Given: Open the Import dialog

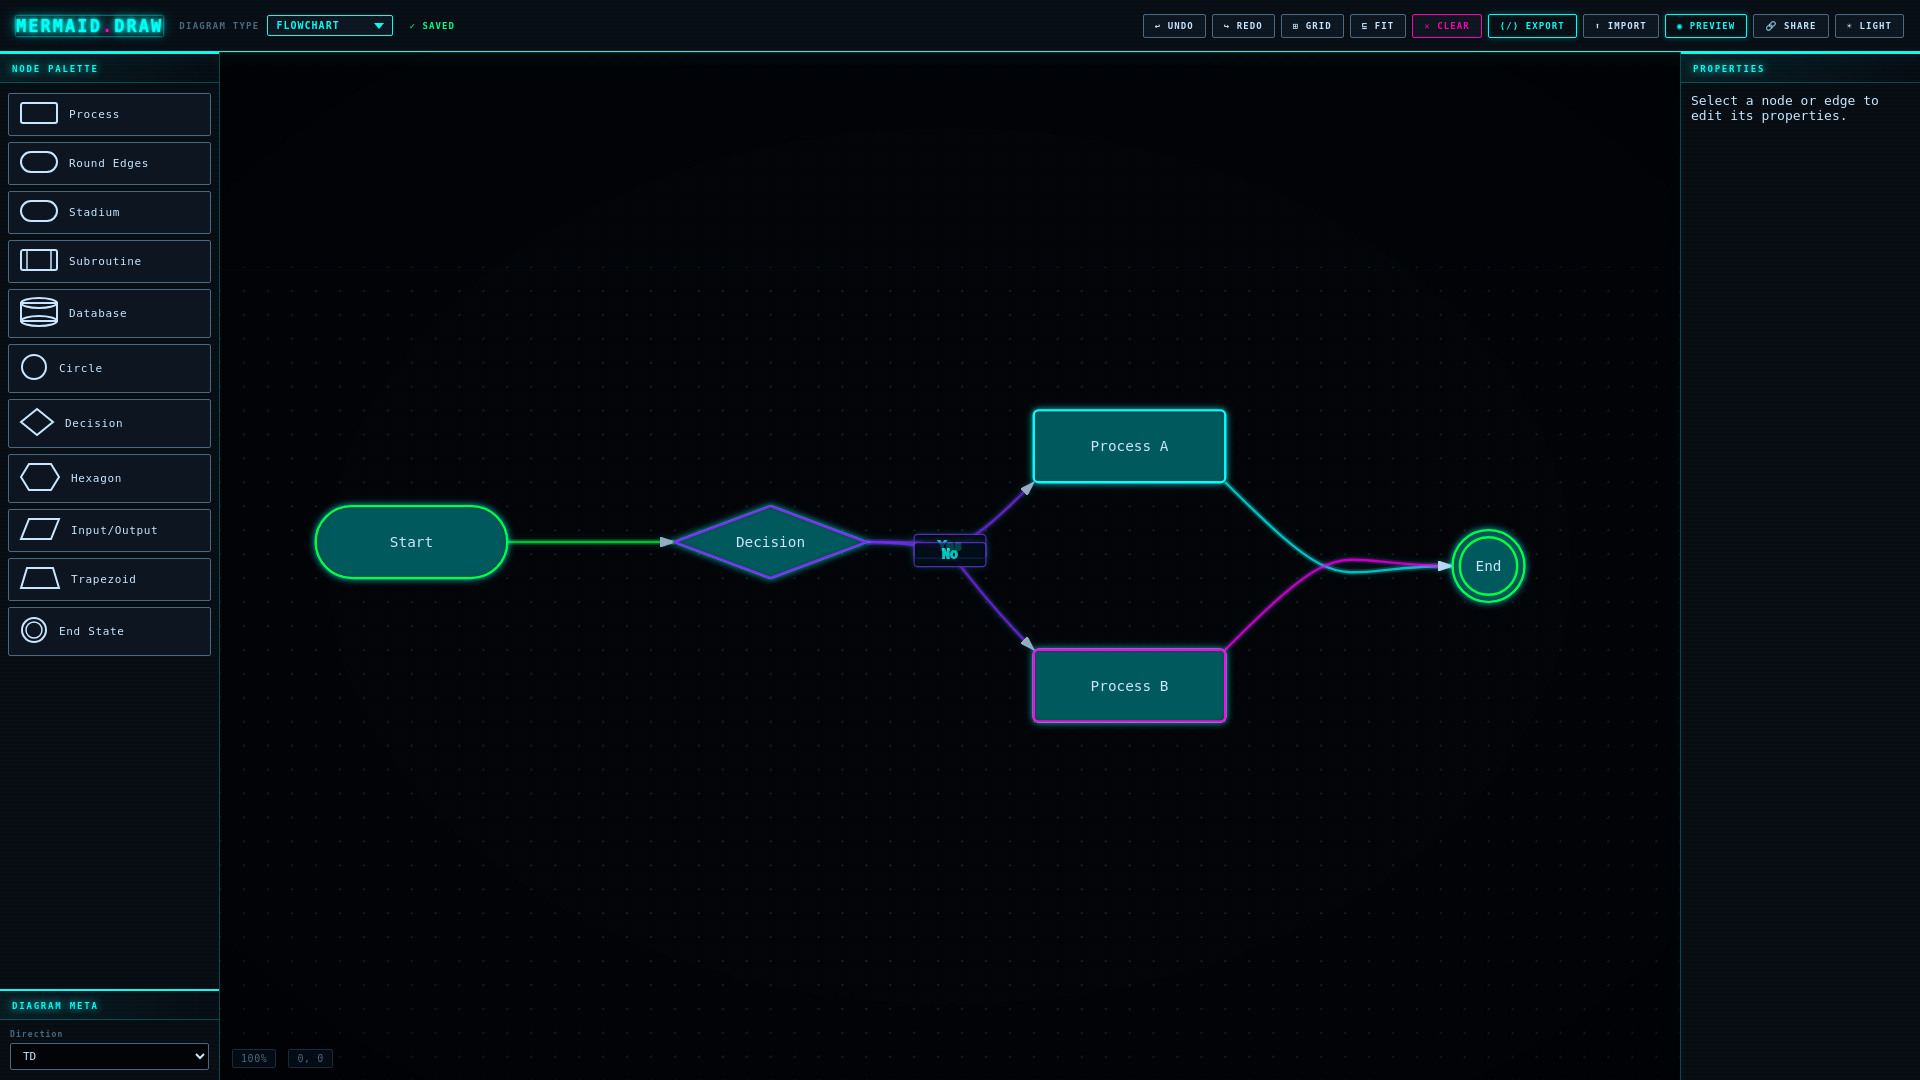Looking at the screenshot, I should pyautogui.click(x=1621, y=26).
